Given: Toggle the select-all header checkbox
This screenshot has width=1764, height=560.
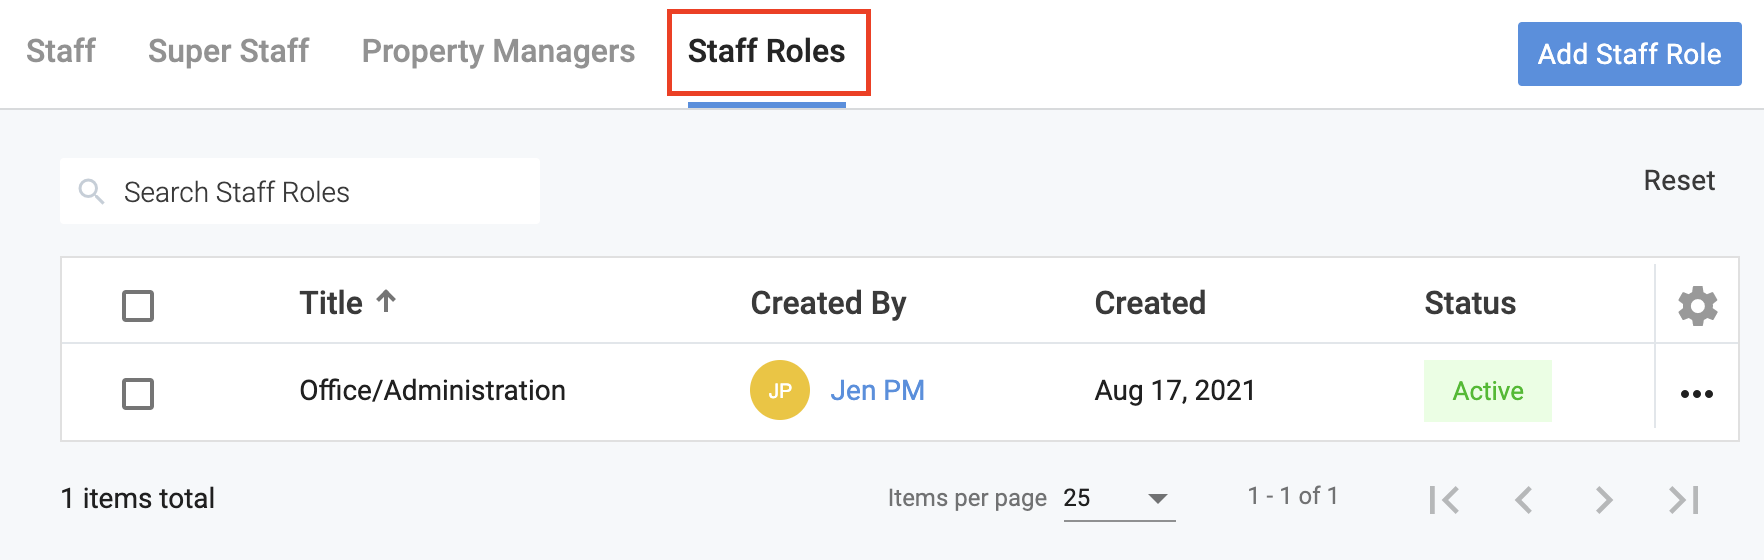Looking at the screenshot, I should [x=138, y=305].
